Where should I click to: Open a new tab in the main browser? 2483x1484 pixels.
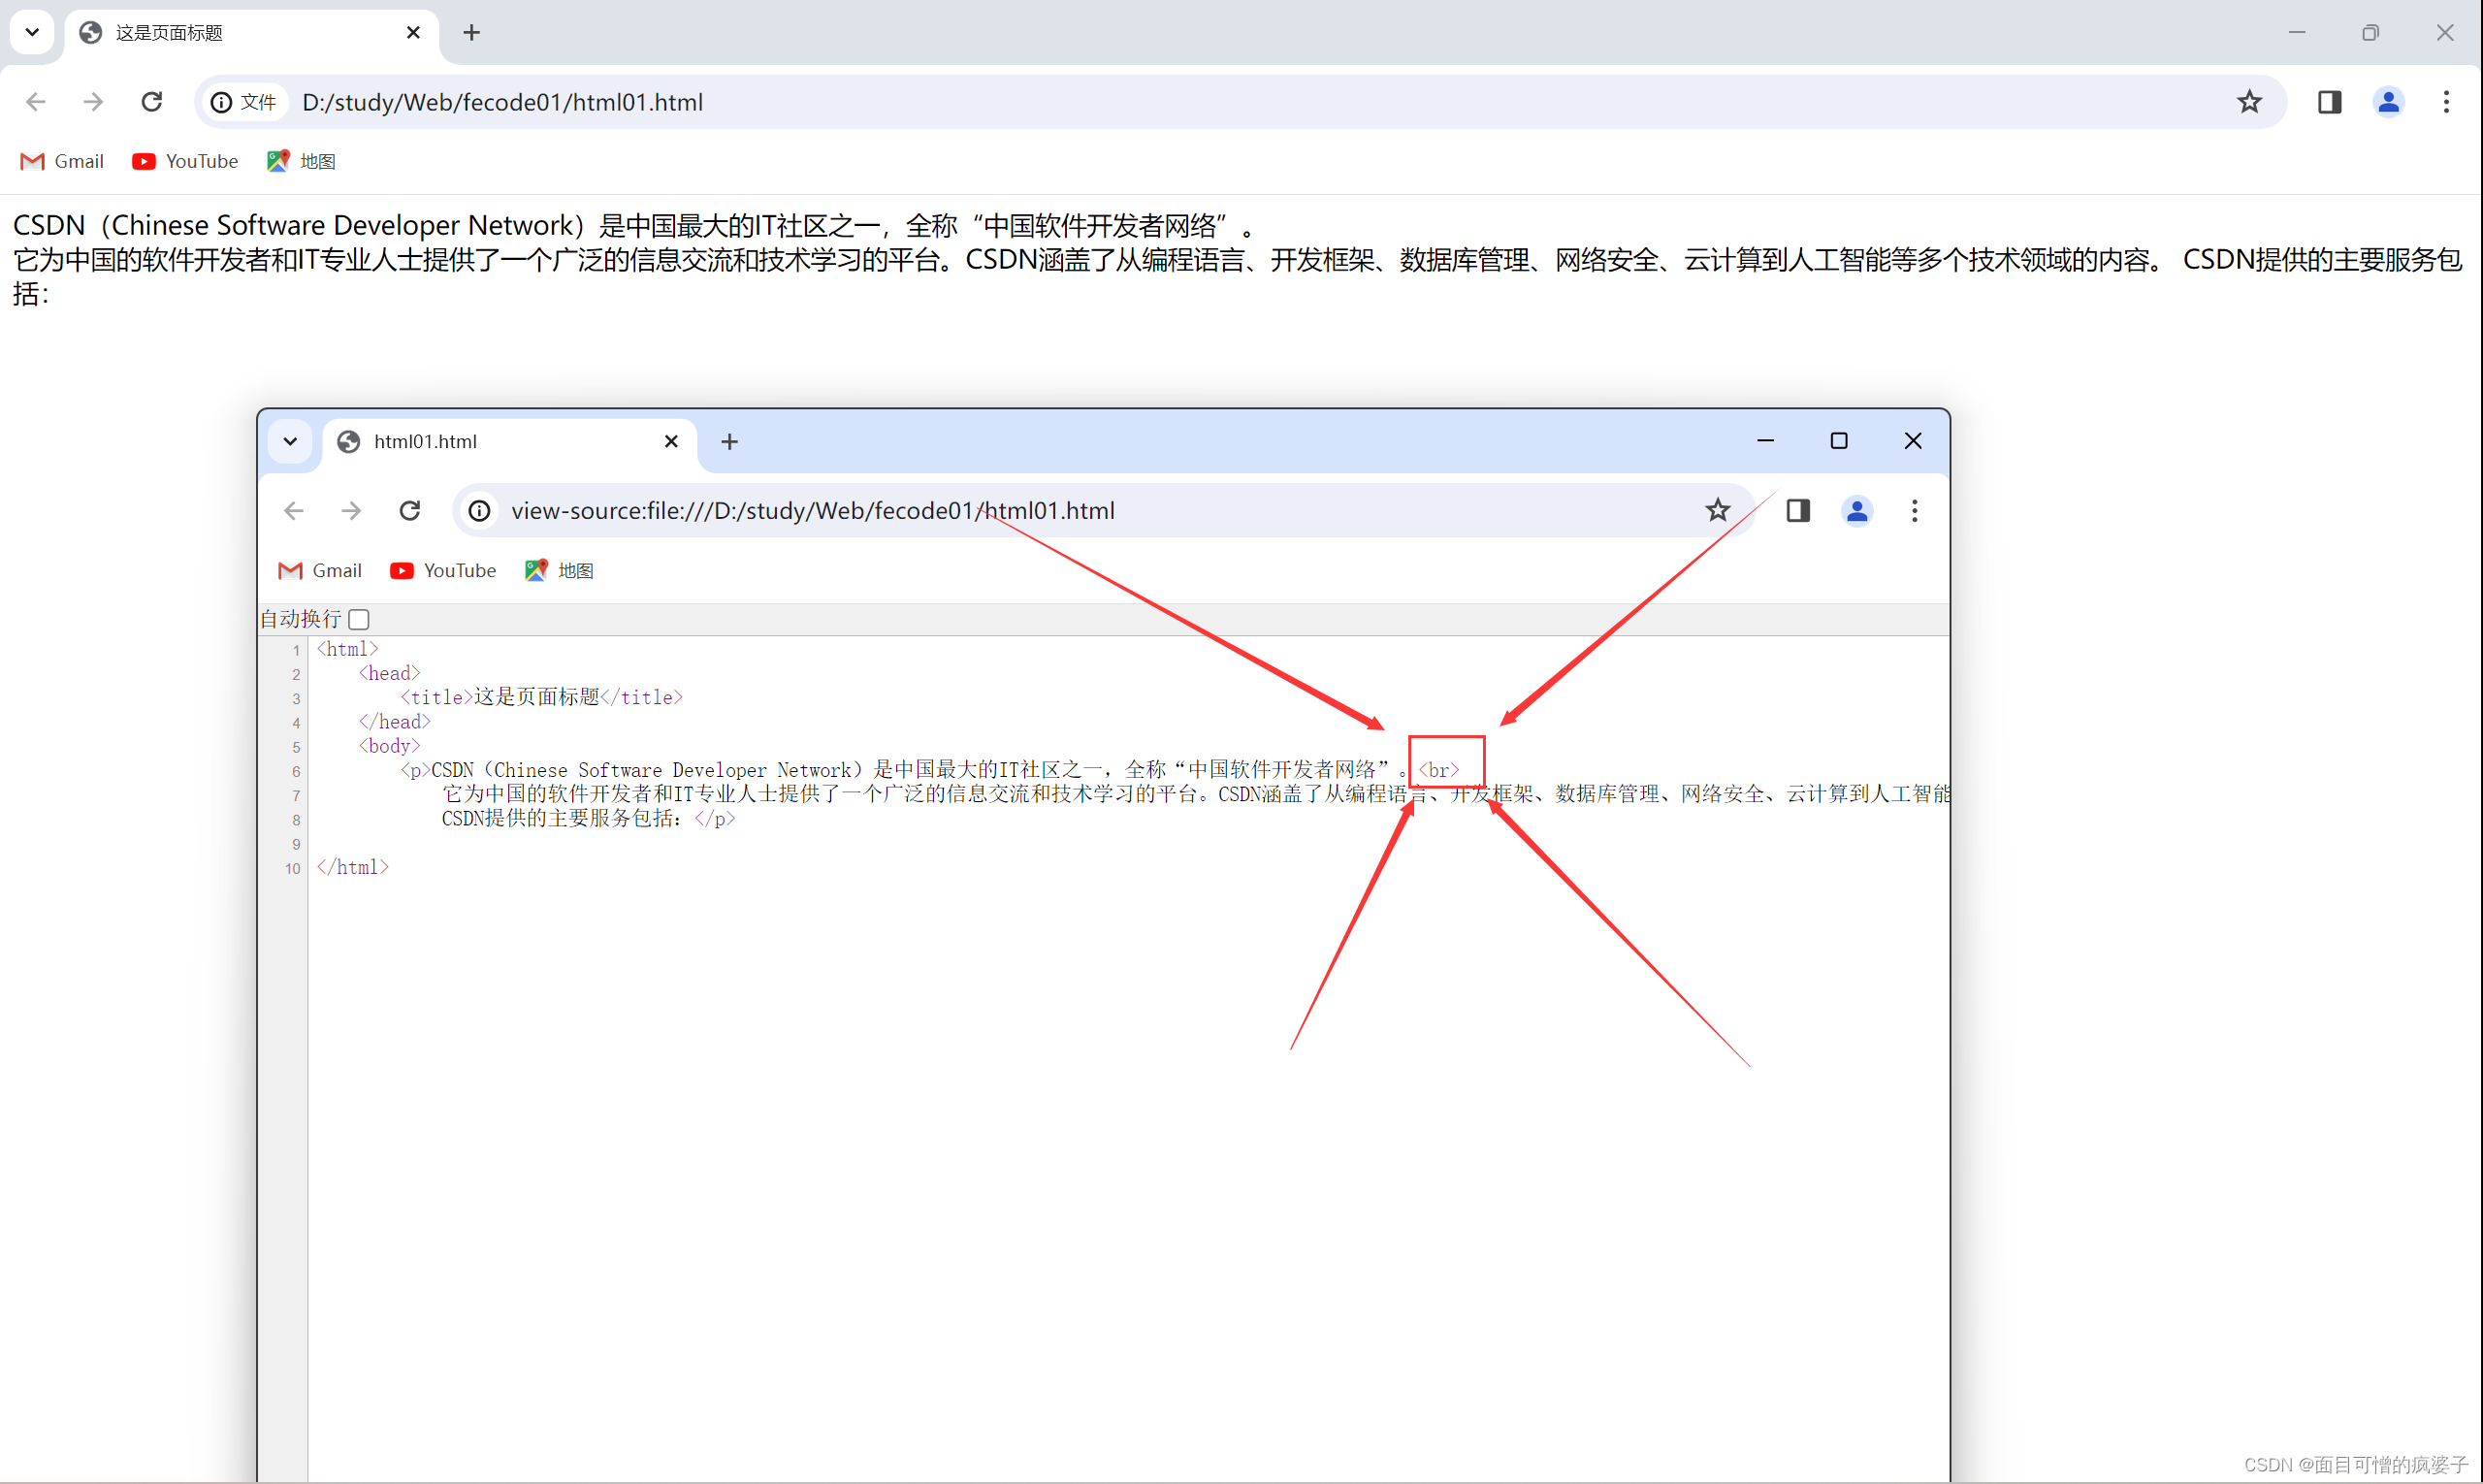472,33
